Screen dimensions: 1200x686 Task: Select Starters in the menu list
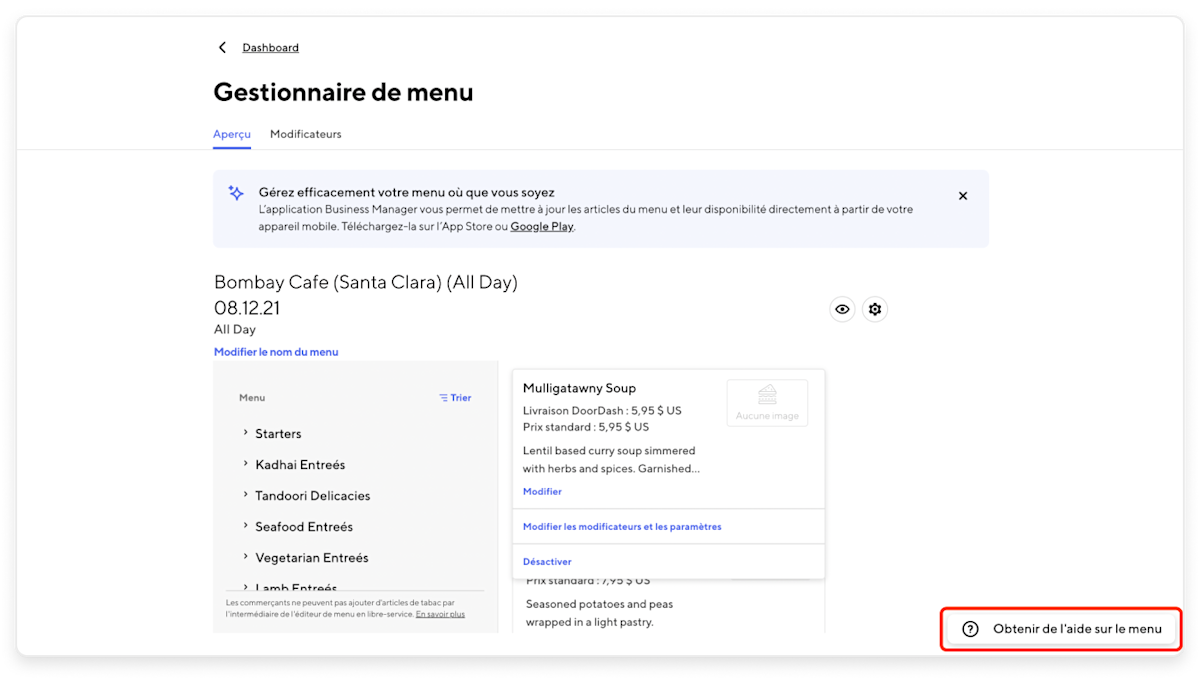point(278,434)
